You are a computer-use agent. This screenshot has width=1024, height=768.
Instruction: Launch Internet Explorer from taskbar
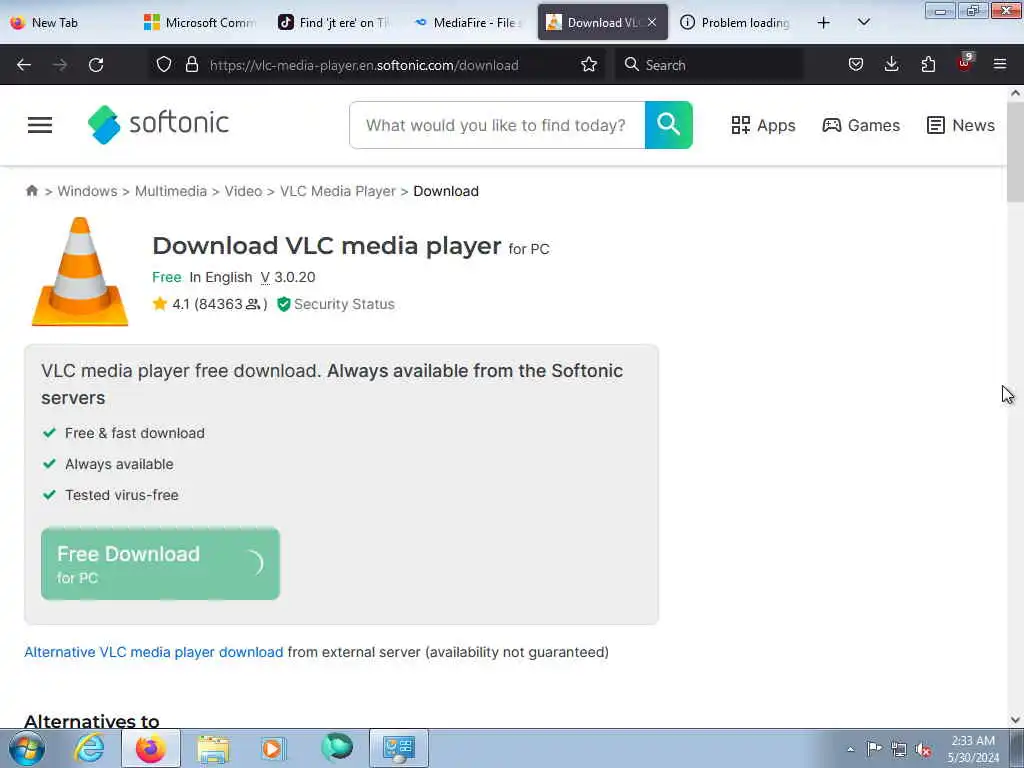(x=89, y=748)
